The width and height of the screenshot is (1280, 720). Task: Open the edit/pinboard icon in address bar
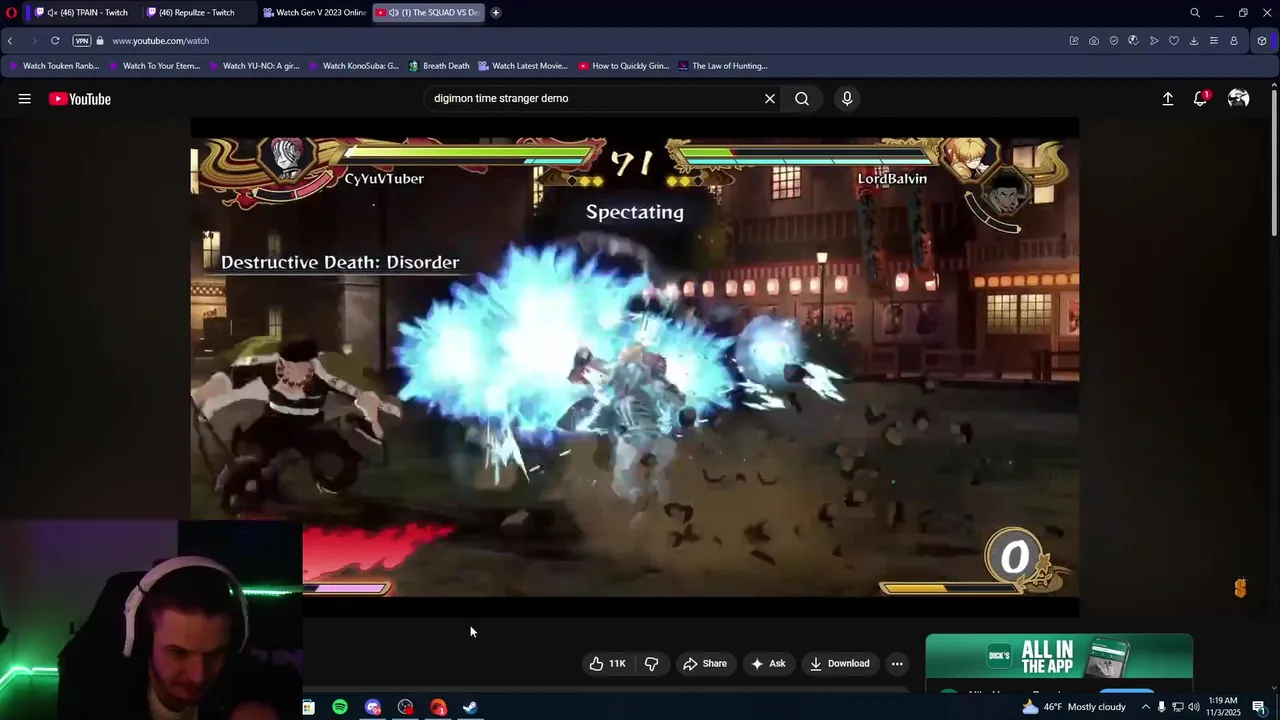pos(1074,41)
